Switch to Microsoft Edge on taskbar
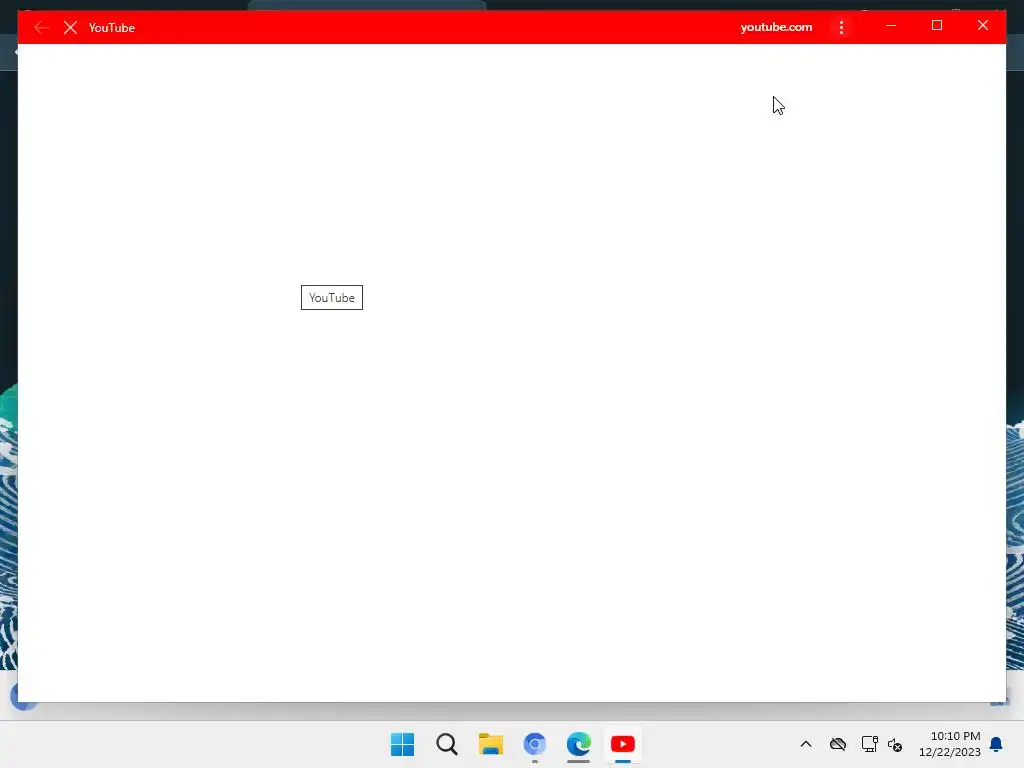Screen dimensions: 1024x768 [x=579, y=744]
